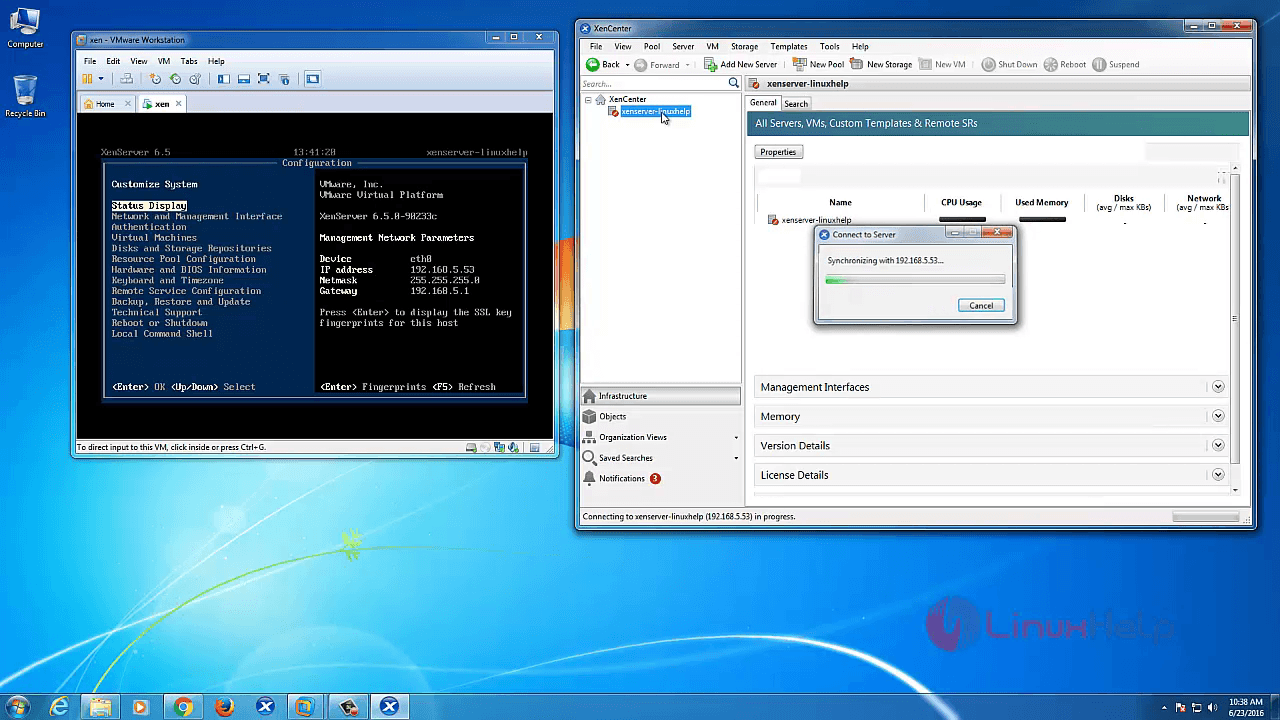This screenshot has height=720, width=1280.
Task: Click the synchronizing progress bar
Action: (915, 281)
